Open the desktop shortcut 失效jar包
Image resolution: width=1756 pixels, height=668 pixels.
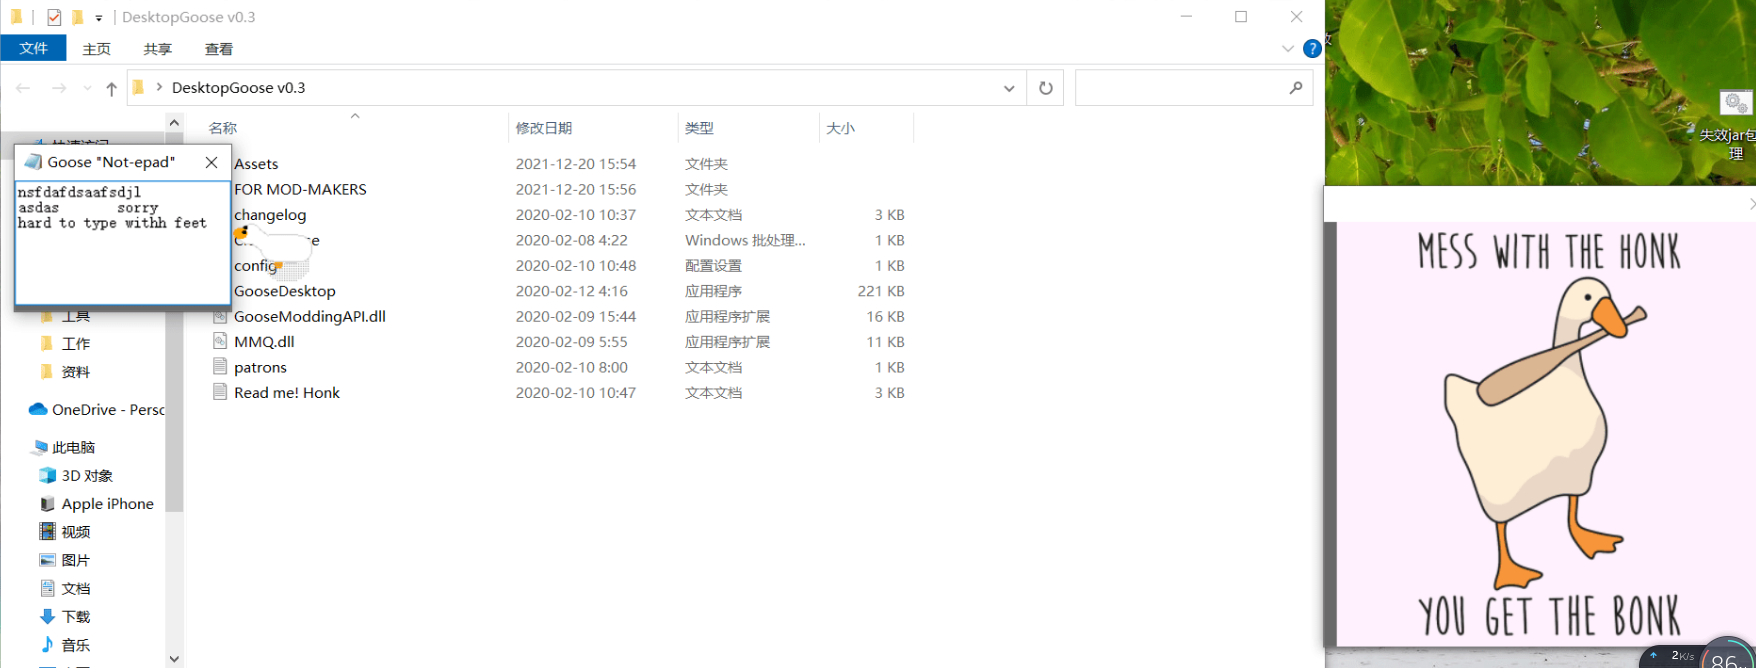(x=1735, y=125)
